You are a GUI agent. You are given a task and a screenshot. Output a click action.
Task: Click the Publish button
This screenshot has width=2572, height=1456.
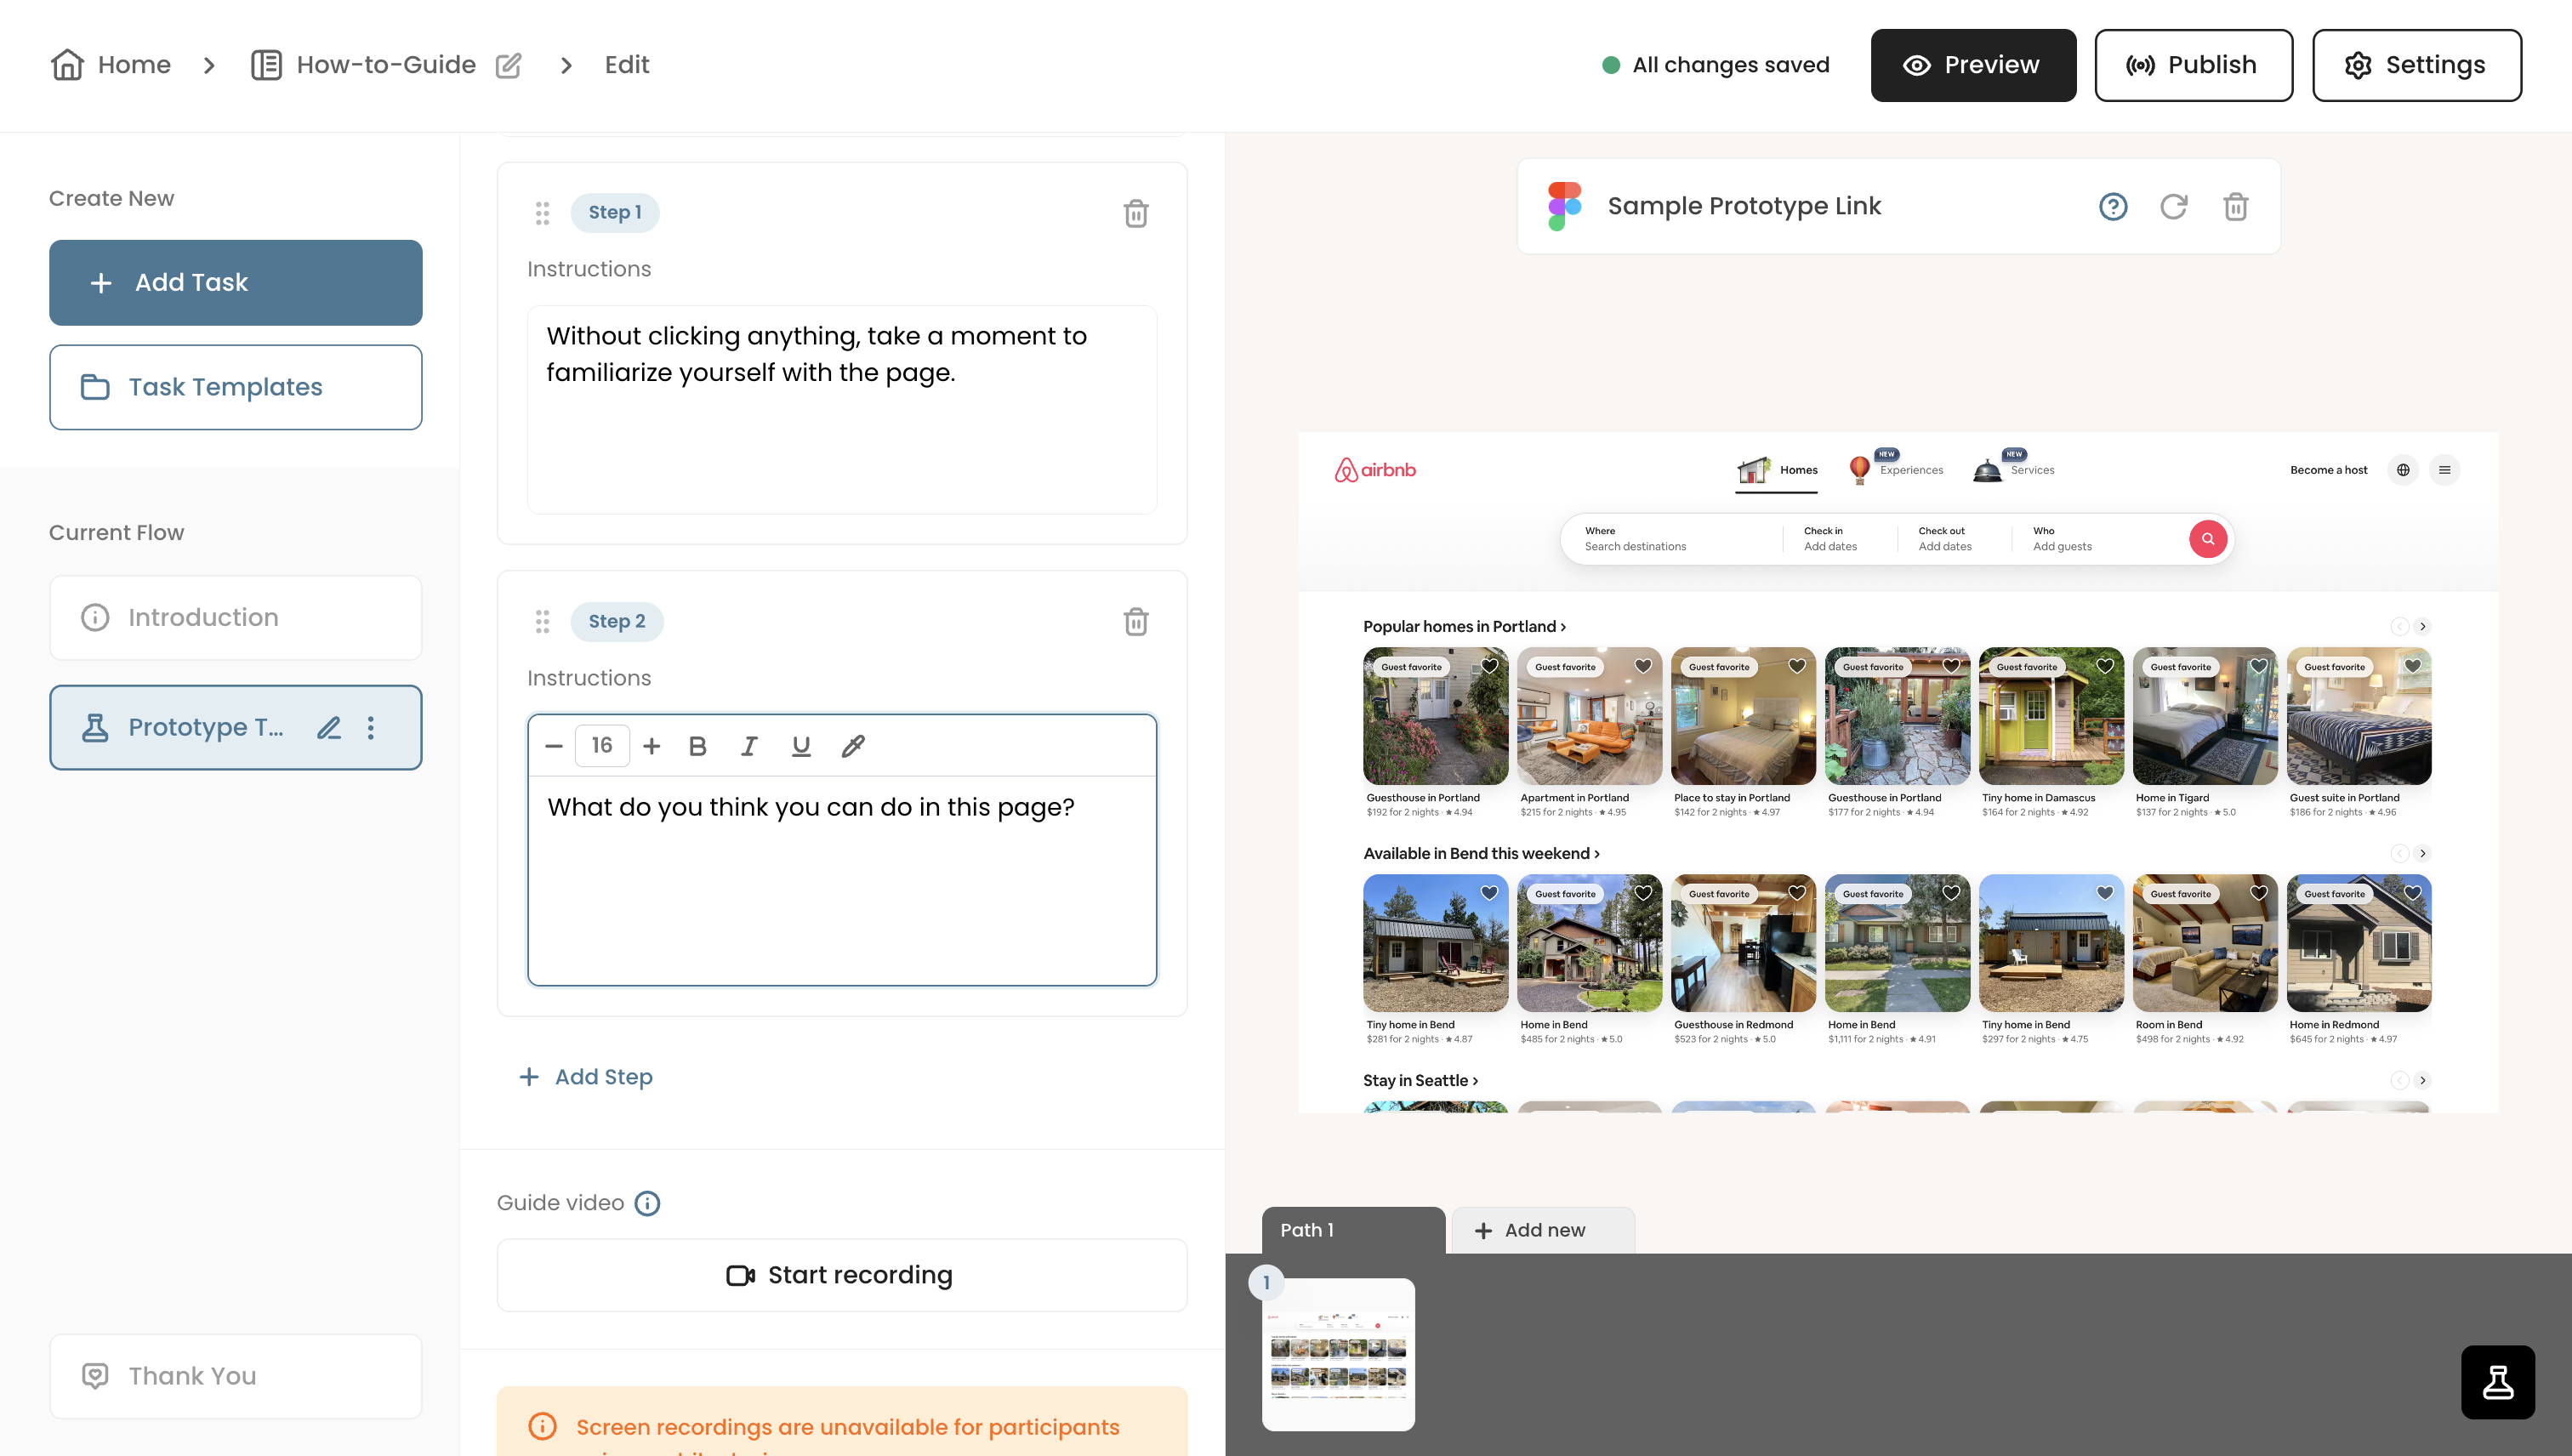[x=2193, y=65]
